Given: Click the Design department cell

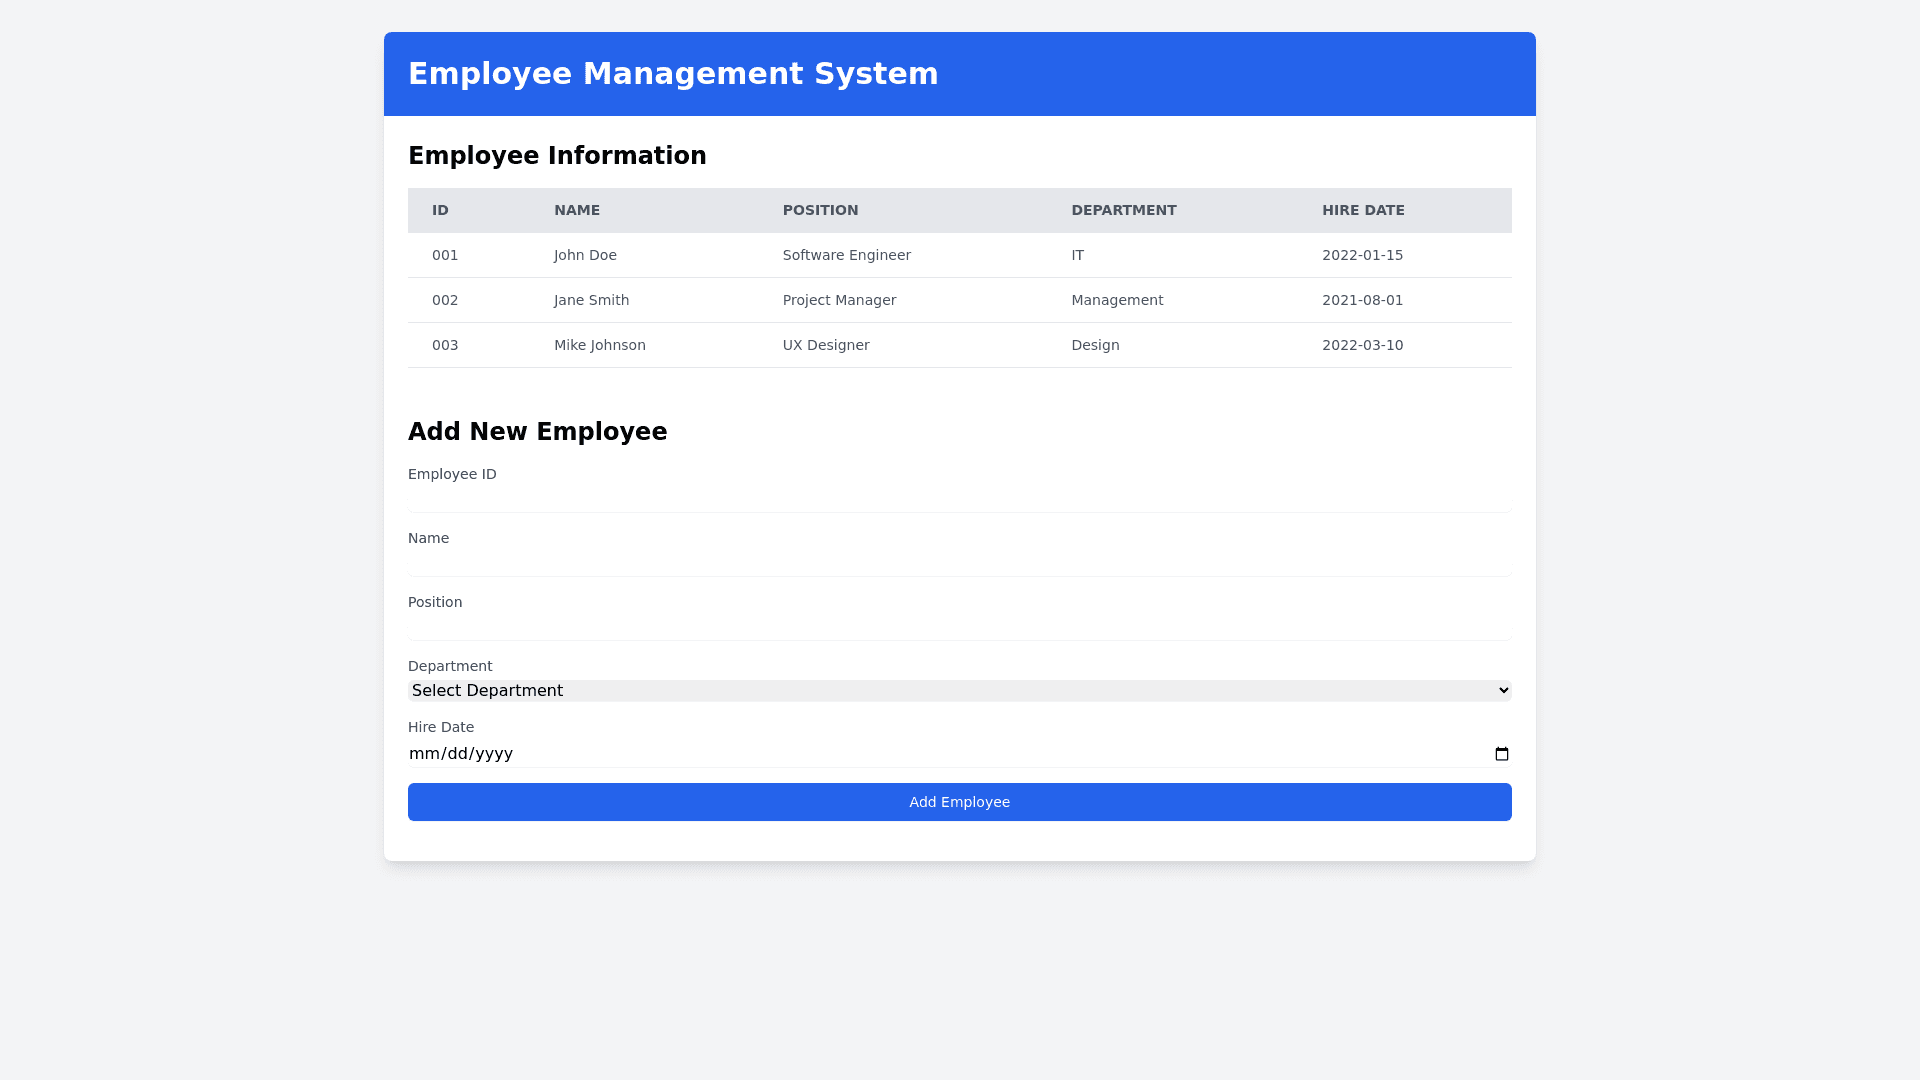Looking at the screenshot, I should (1095, 345).
